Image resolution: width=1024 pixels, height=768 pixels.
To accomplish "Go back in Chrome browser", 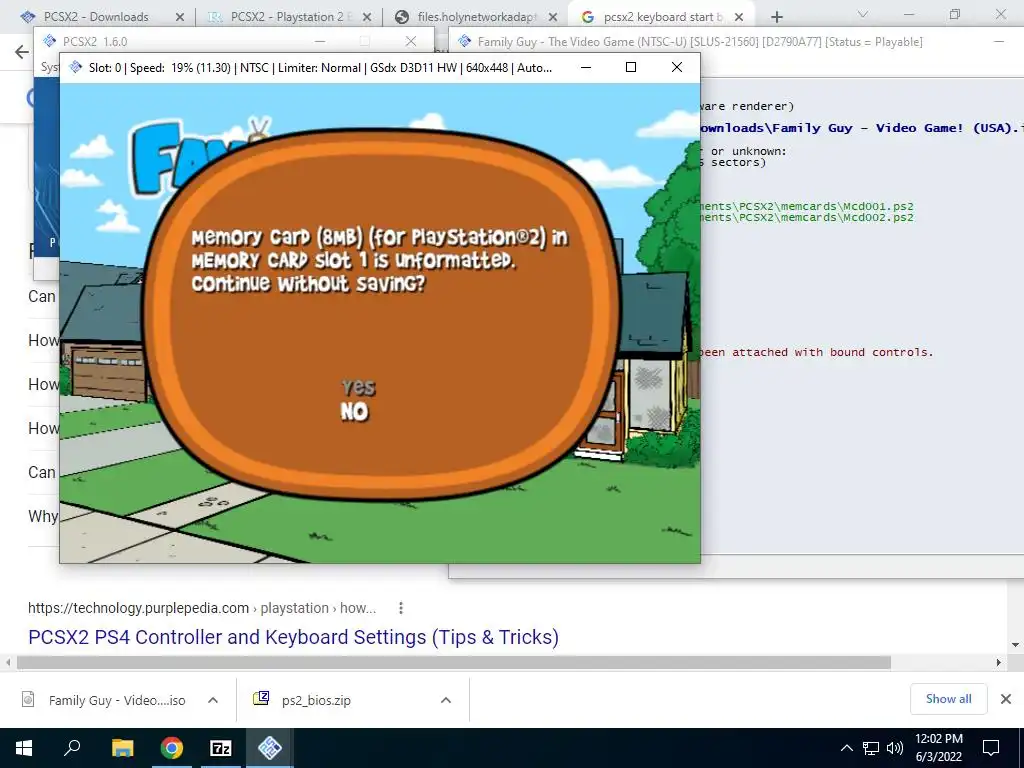I will click(x=22, y=52).
